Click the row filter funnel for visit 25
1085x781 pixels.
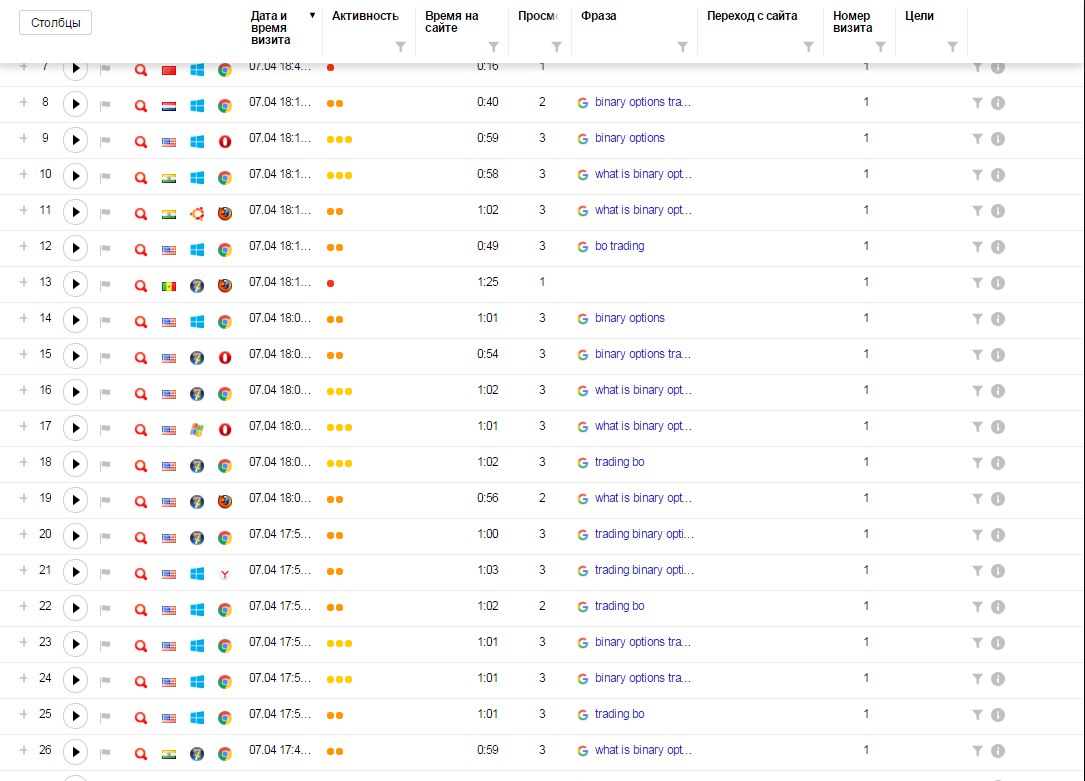[x=977, y=715]
